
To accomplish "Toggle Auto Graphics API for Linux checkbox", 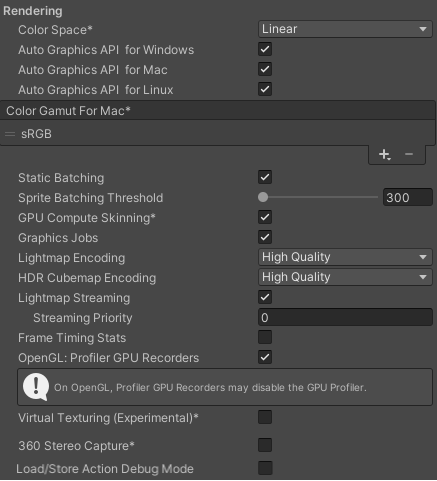I will coord(265,89).
